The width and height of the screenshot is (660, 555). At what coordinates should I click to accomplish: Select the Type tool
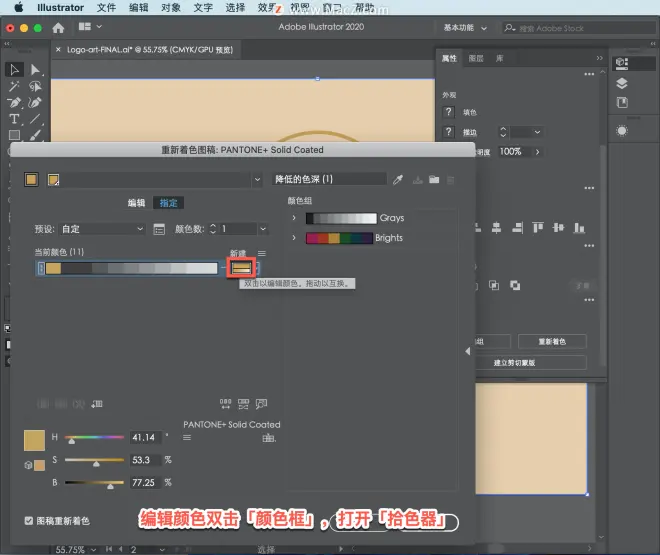tap(14, 119)
